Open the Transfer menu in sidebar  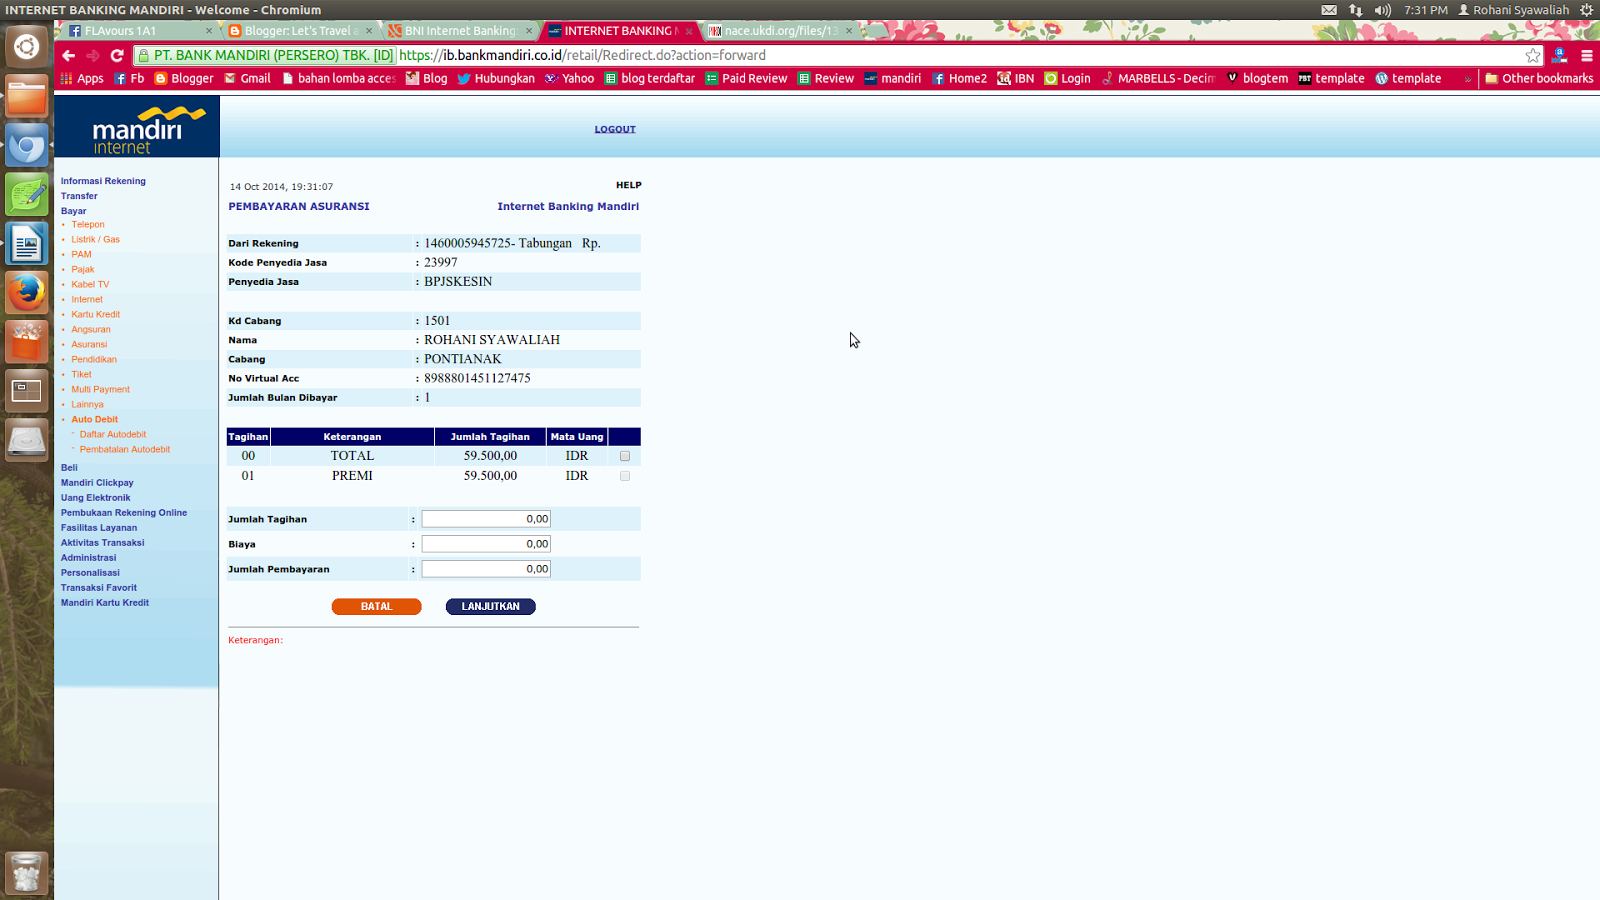(x=79, y=196)
